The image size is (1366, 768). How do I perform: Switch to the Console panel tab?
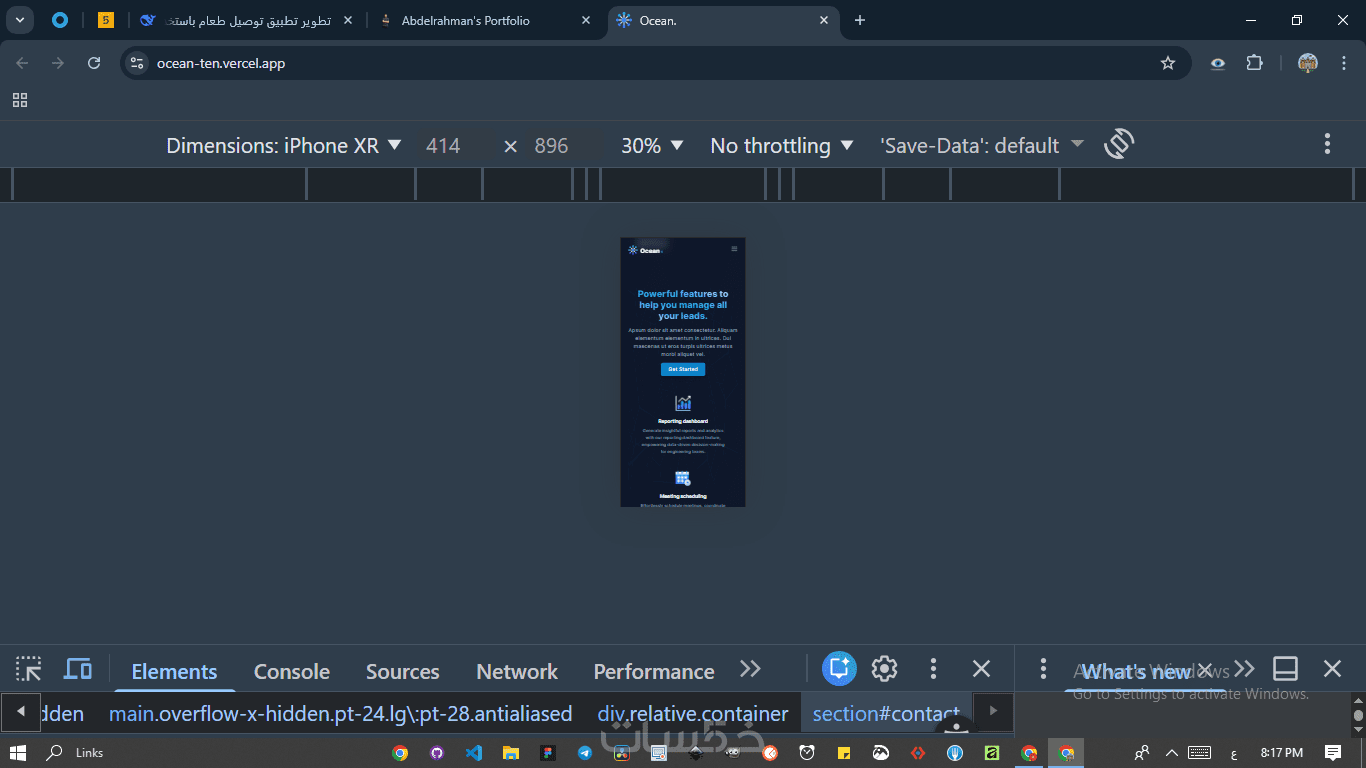click(x=292, y=671)
